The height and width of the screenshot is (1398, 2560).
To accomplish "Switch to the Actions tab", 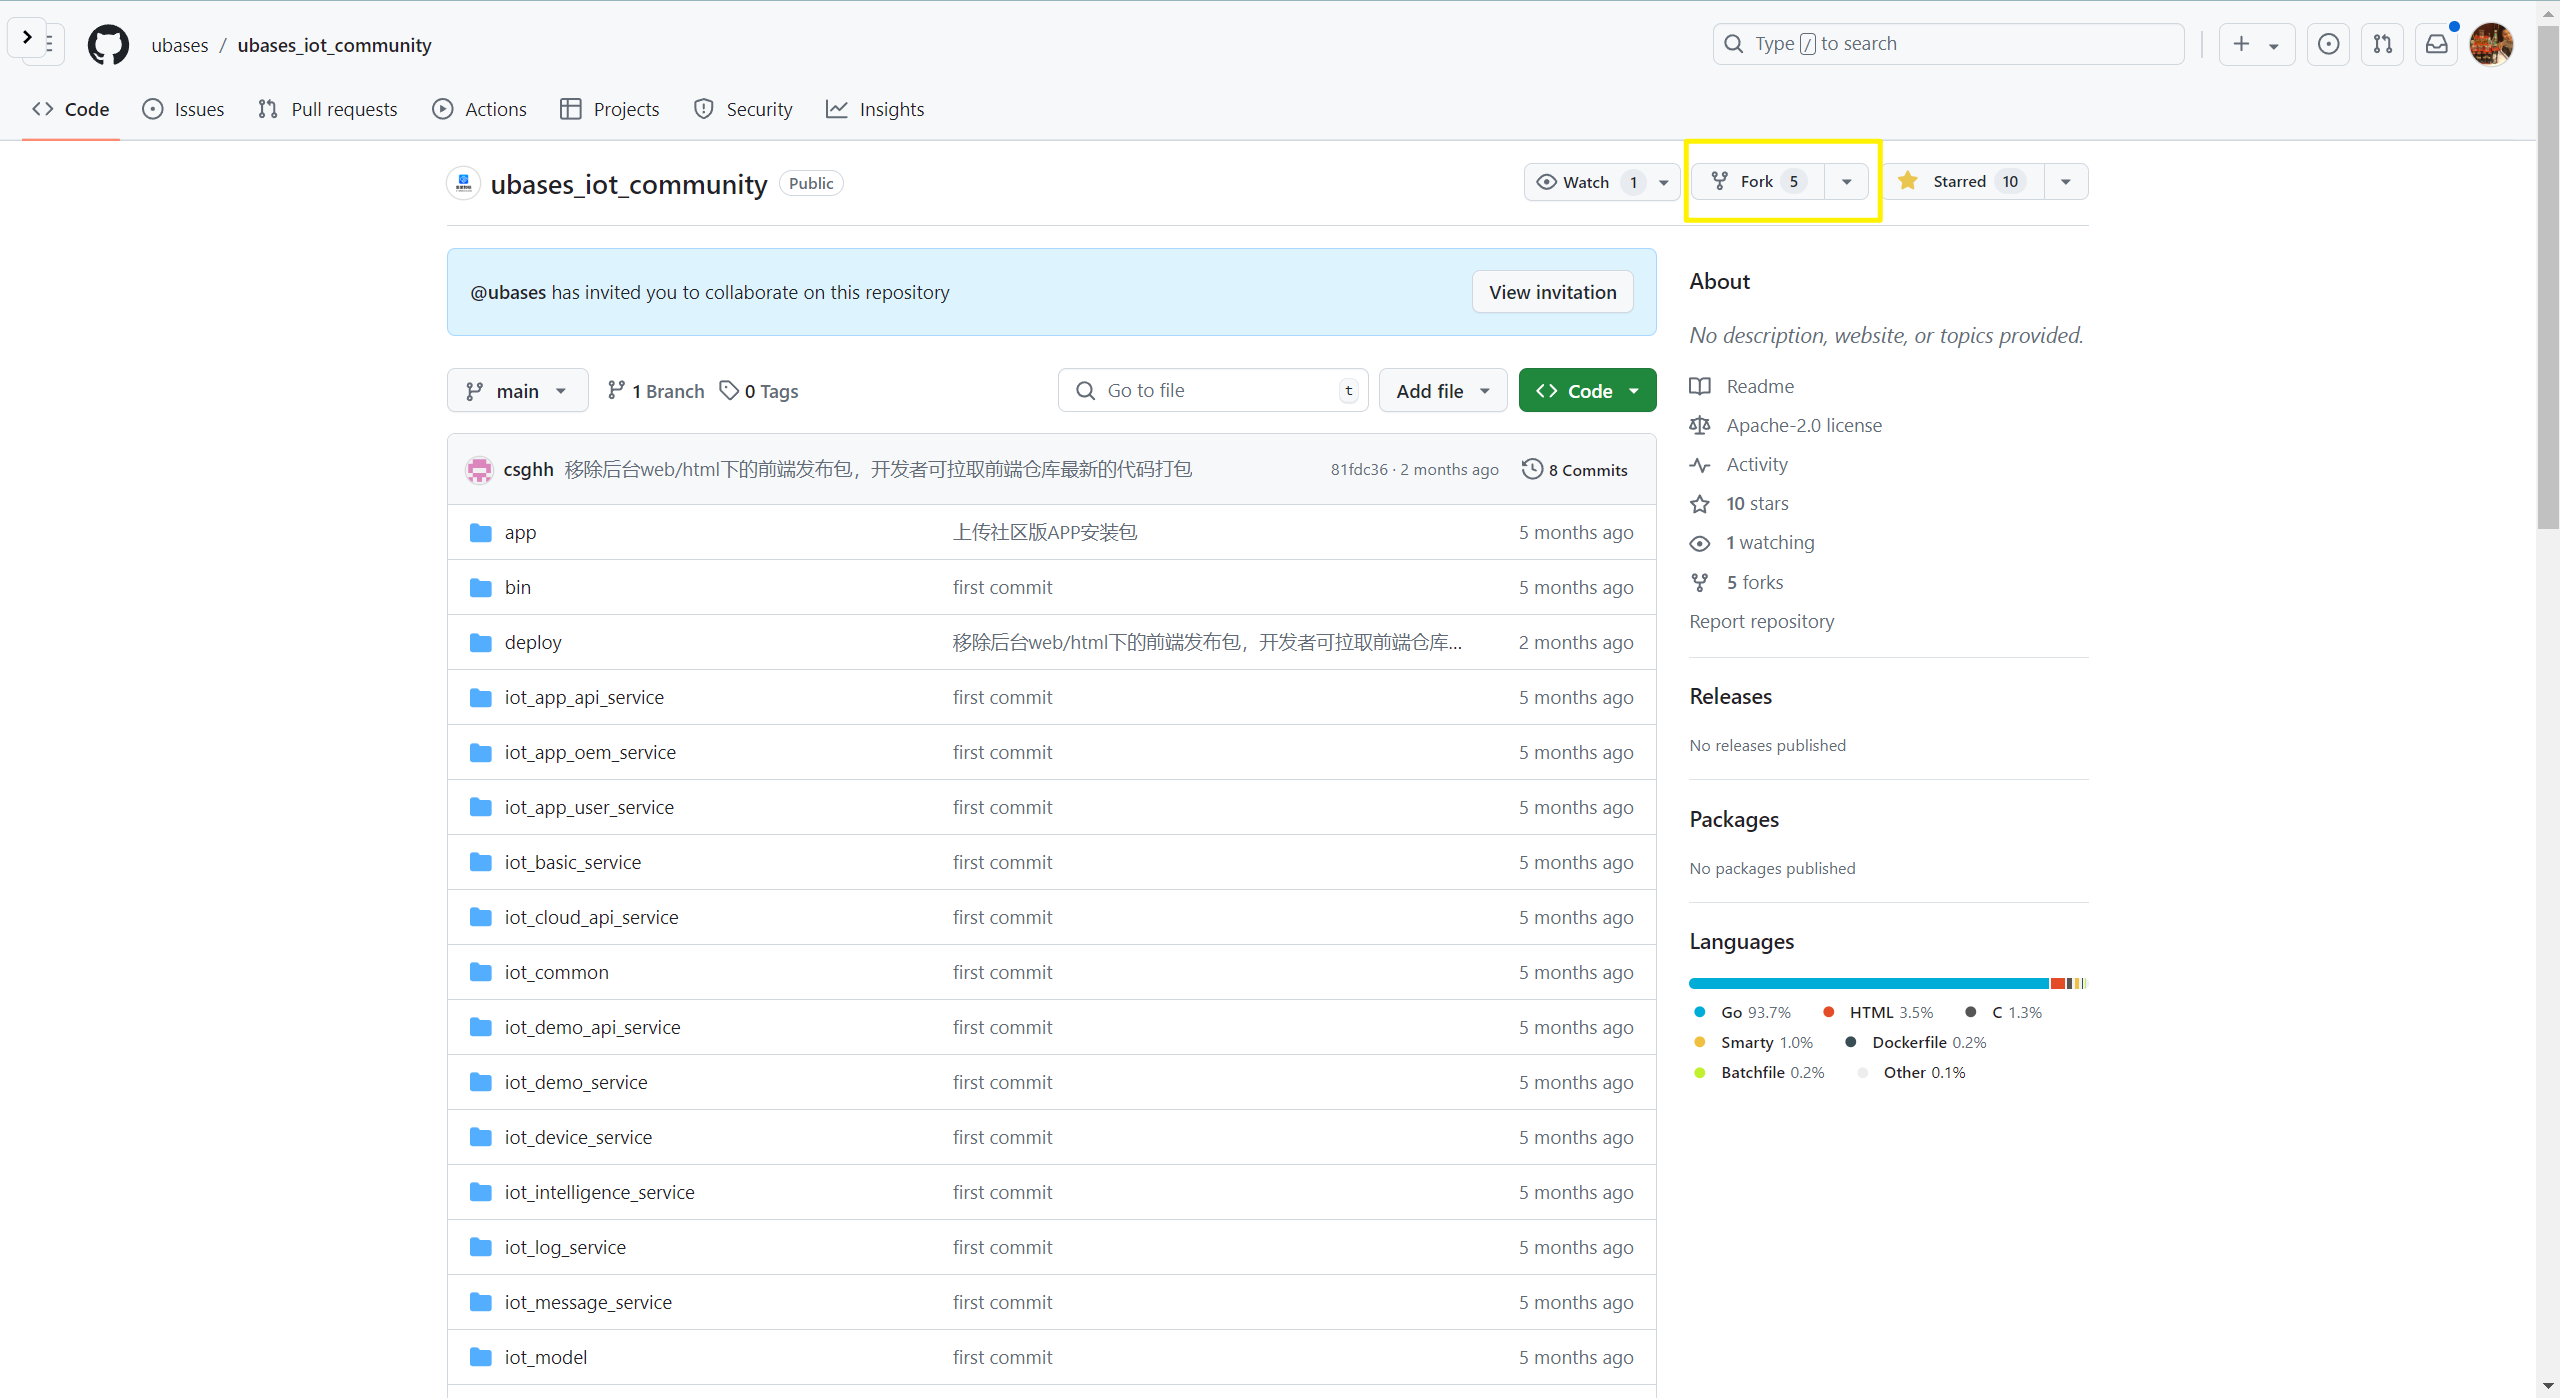I will point(479,109).
